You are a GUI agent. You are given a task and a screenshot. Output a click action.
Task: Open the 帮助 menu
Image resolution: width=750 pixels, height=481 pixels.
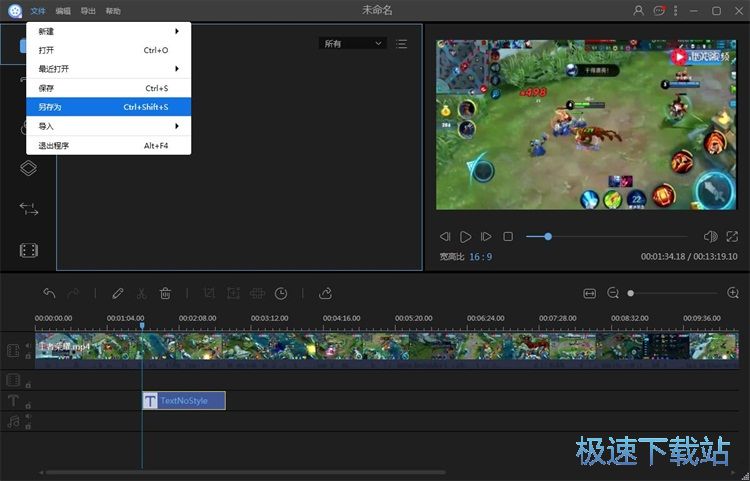click(113, 11)
